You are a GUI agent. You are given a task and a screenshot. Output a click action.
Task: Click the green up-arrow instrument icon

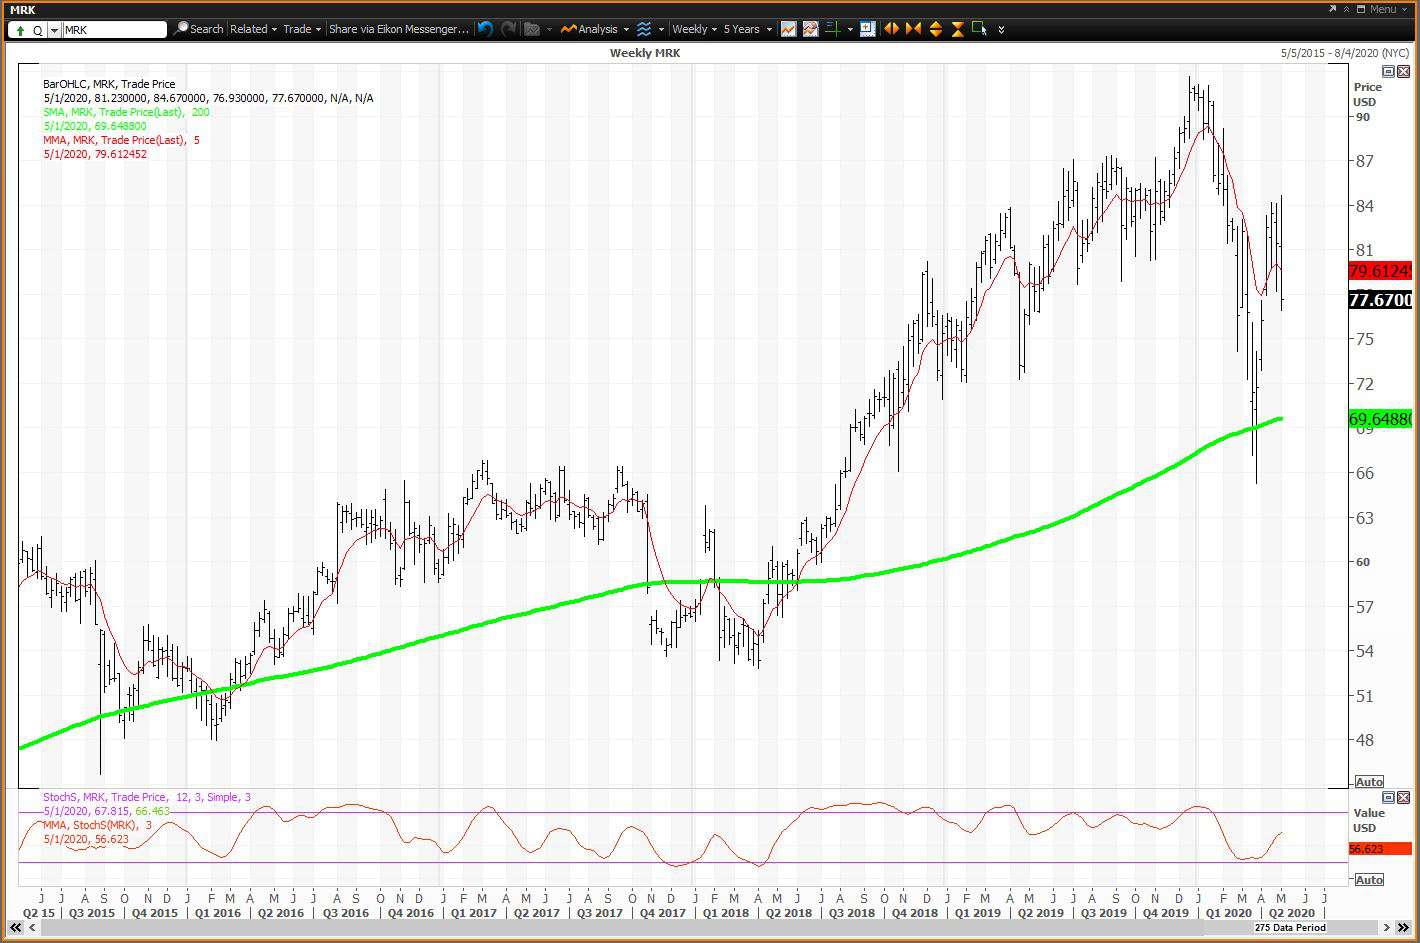pyautogui.click(x=20, y=30)
